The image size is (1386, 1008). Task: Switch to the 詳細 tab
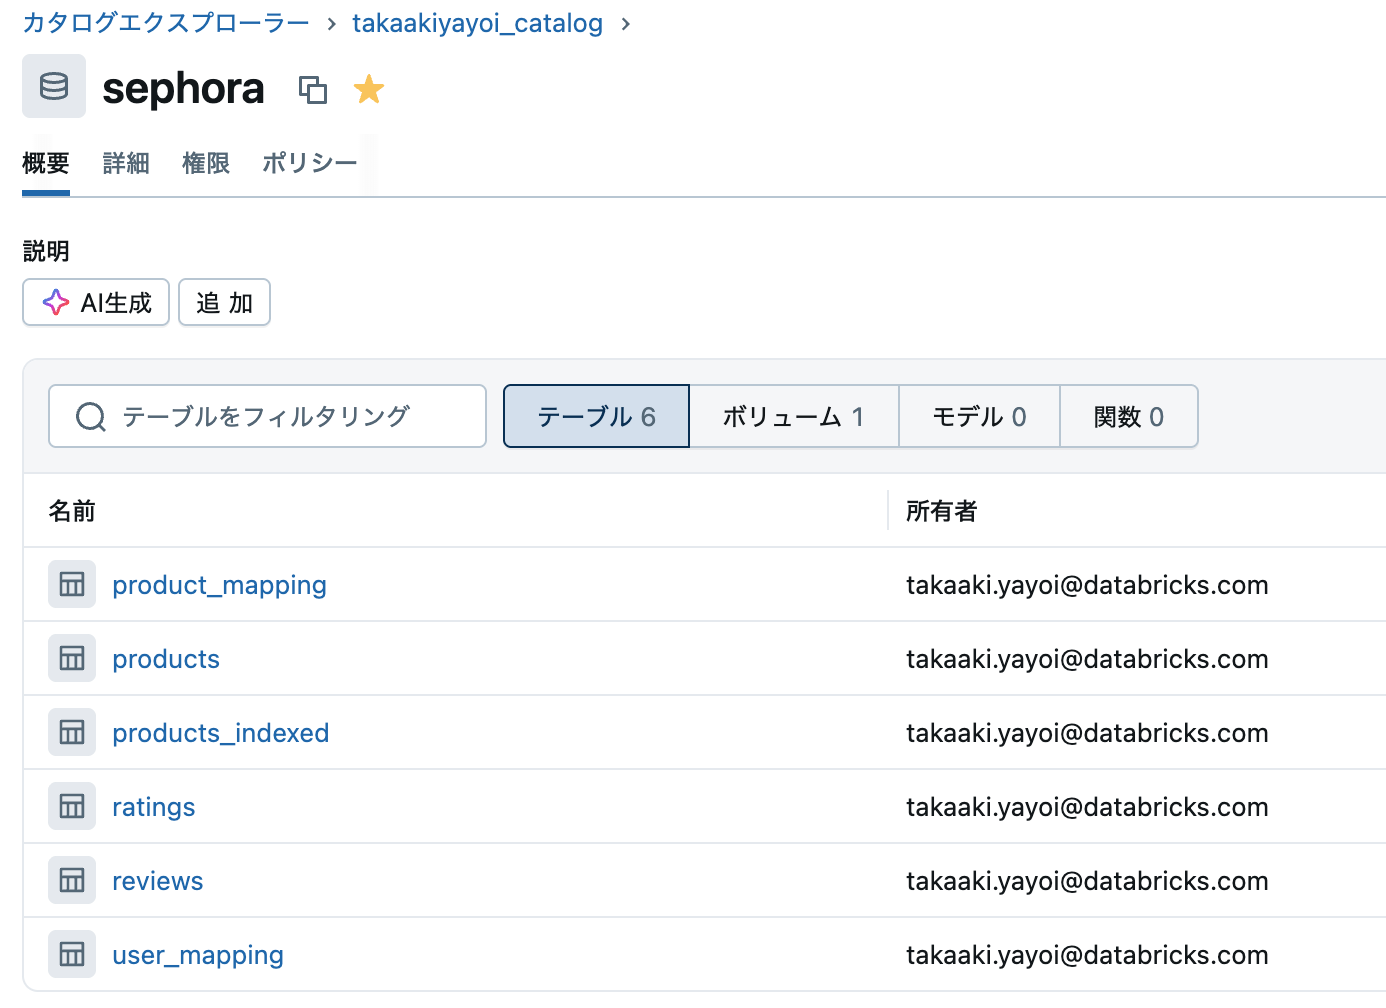tap(126, 163)
